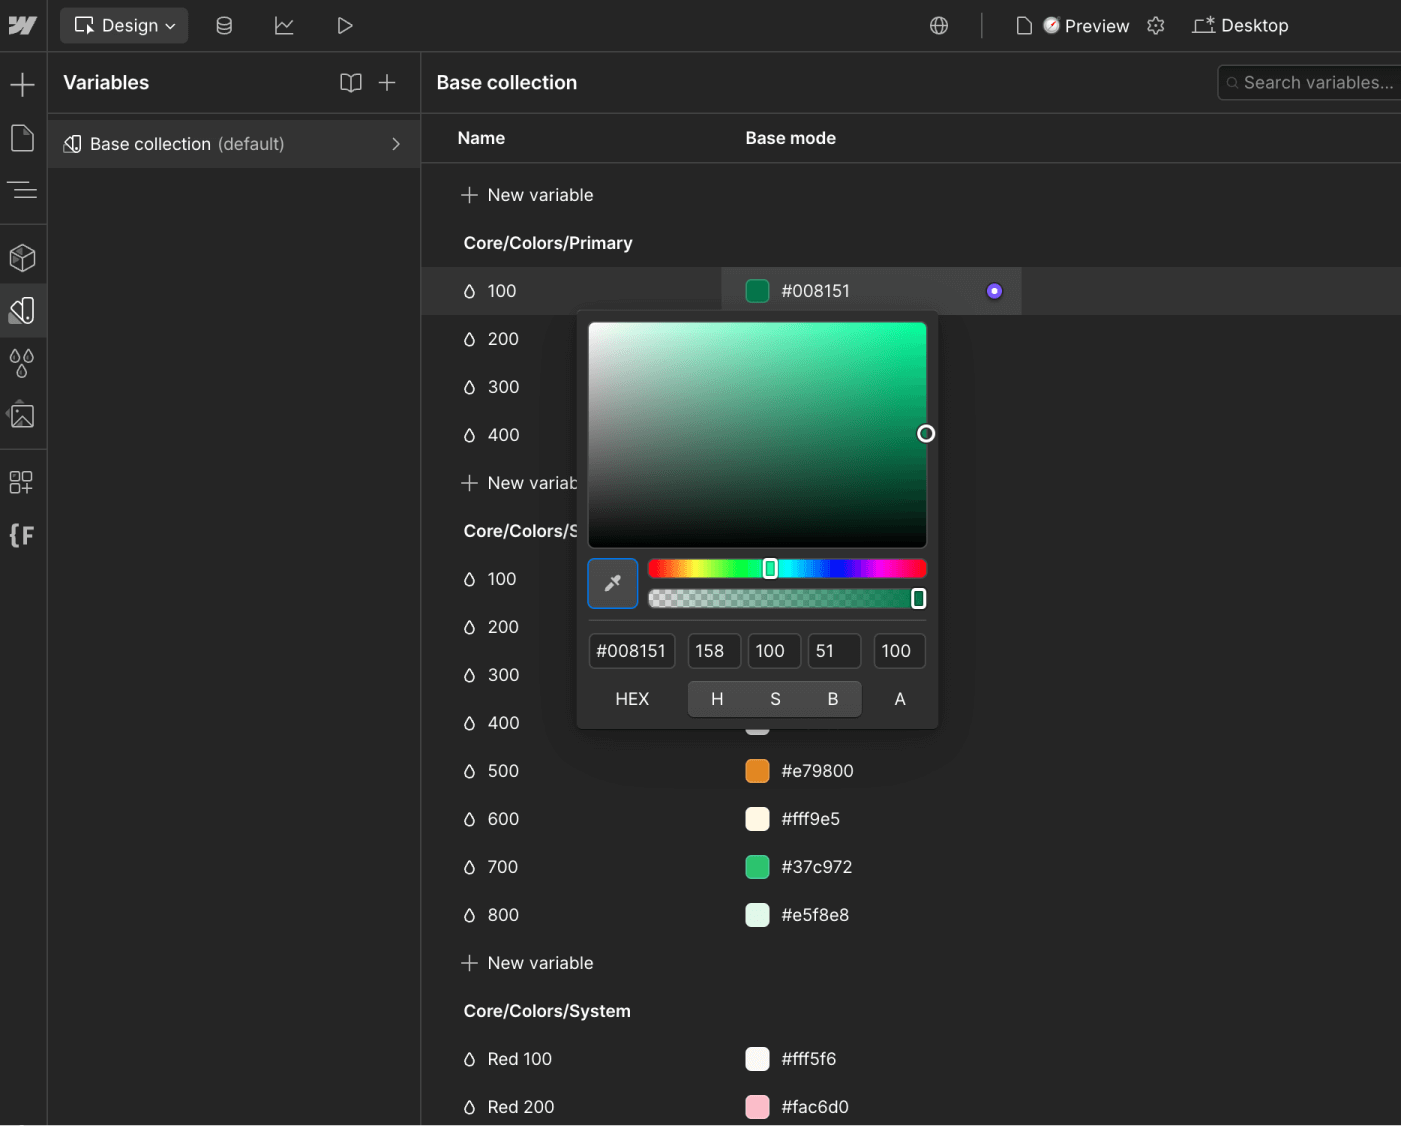
Task: Open the Pages panel
Action: coord(23,138)
